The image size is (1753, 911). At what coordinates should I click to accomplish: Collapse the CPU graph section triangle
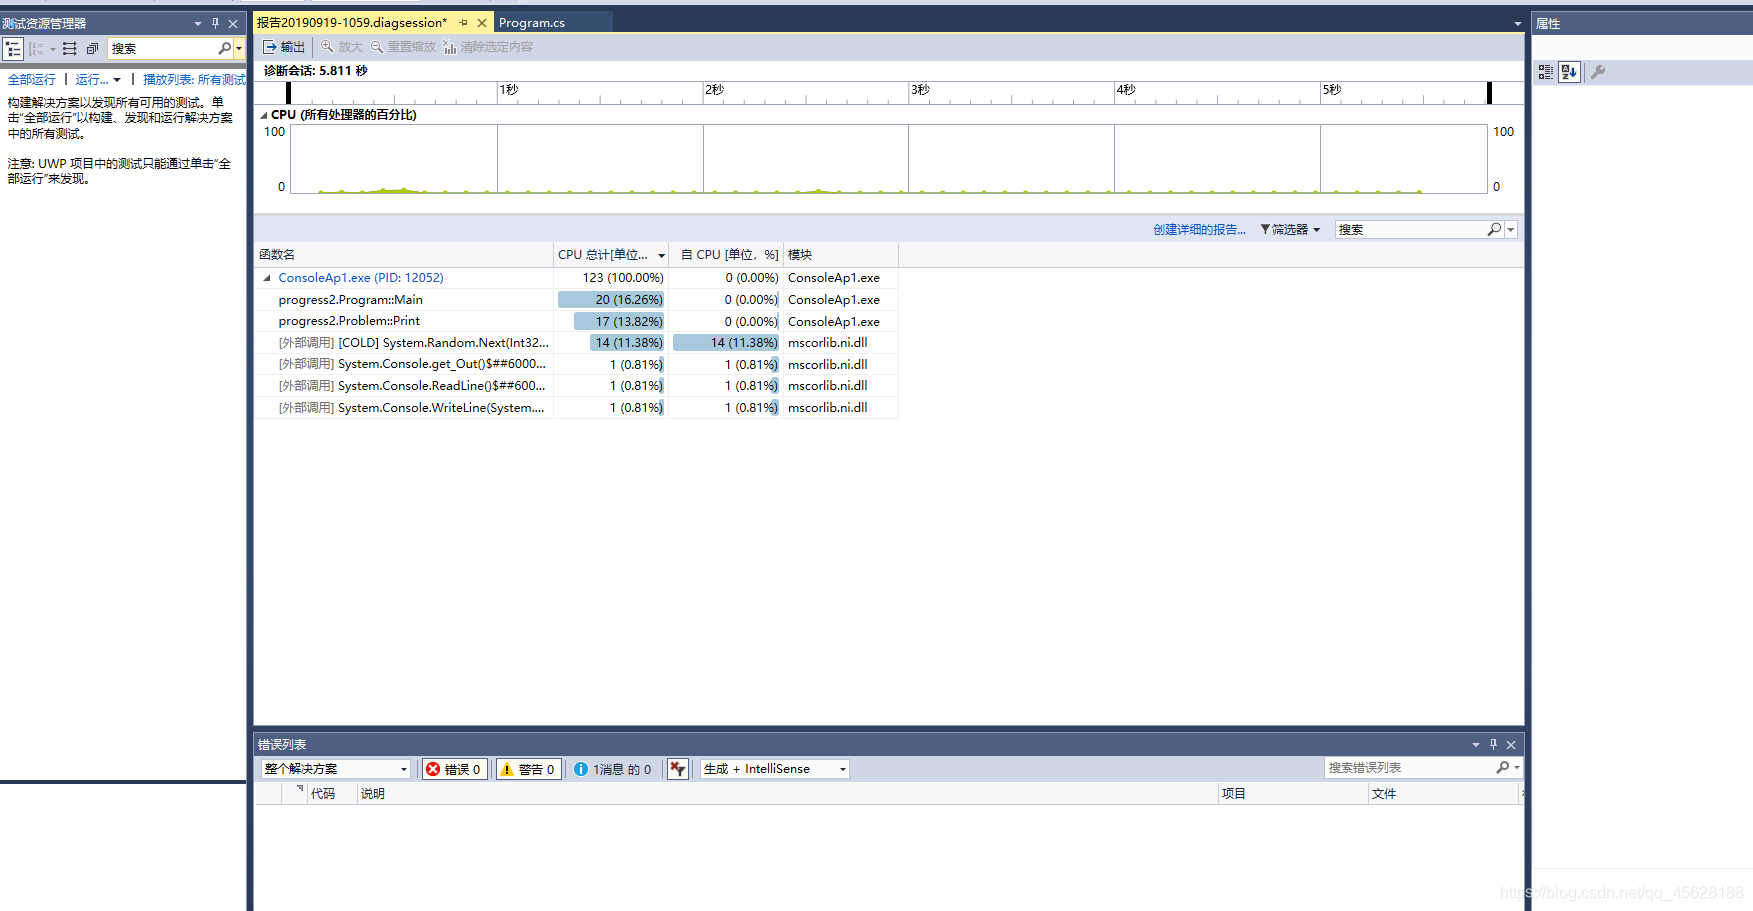(x=264, y=115)
